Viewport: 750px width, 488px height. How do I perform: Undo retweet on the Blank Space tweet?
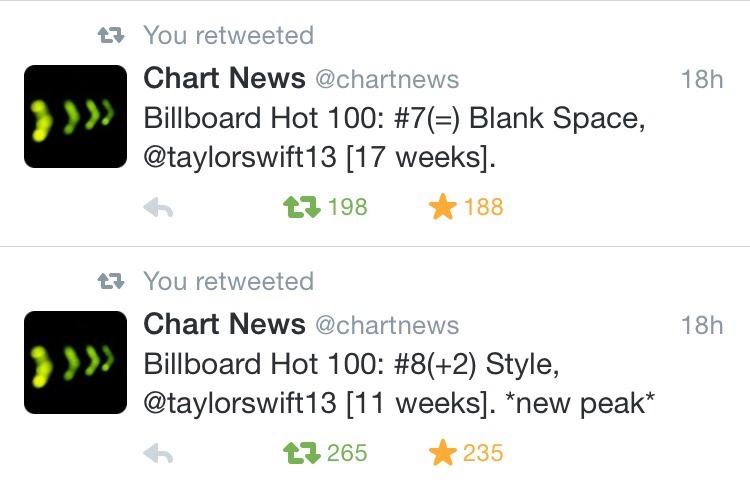click(301, 207)
